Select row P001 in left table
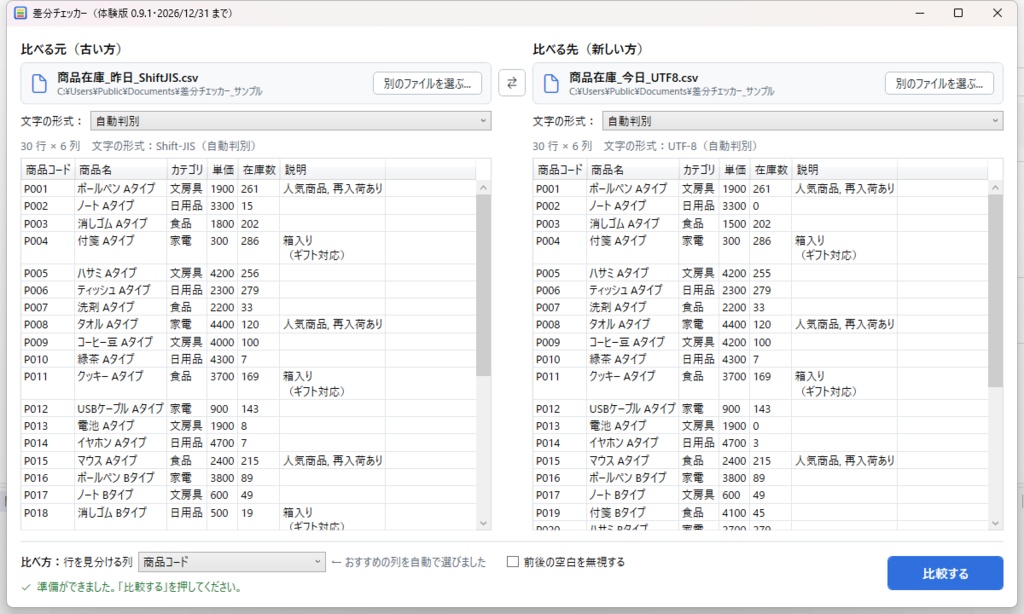The image size is (1024, 614). pos(249,188)
